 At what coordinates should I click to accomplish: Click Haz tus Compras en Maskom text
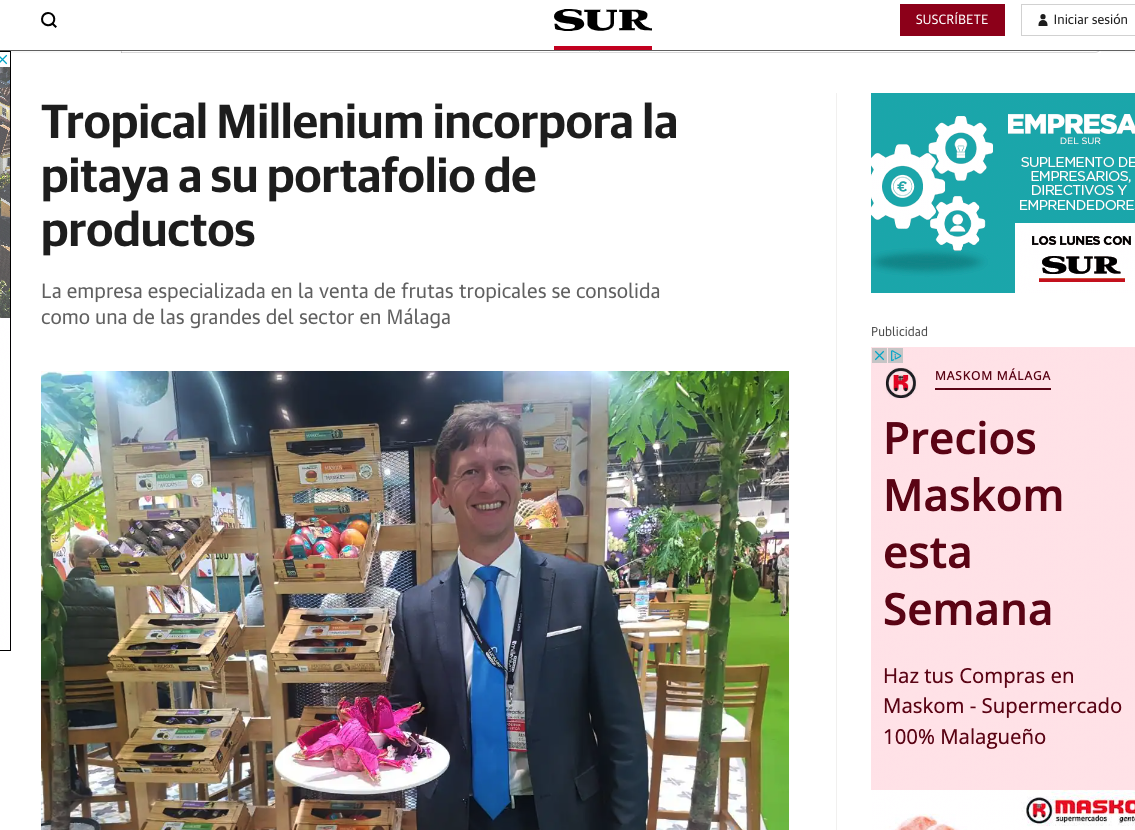pos(1002,706)
